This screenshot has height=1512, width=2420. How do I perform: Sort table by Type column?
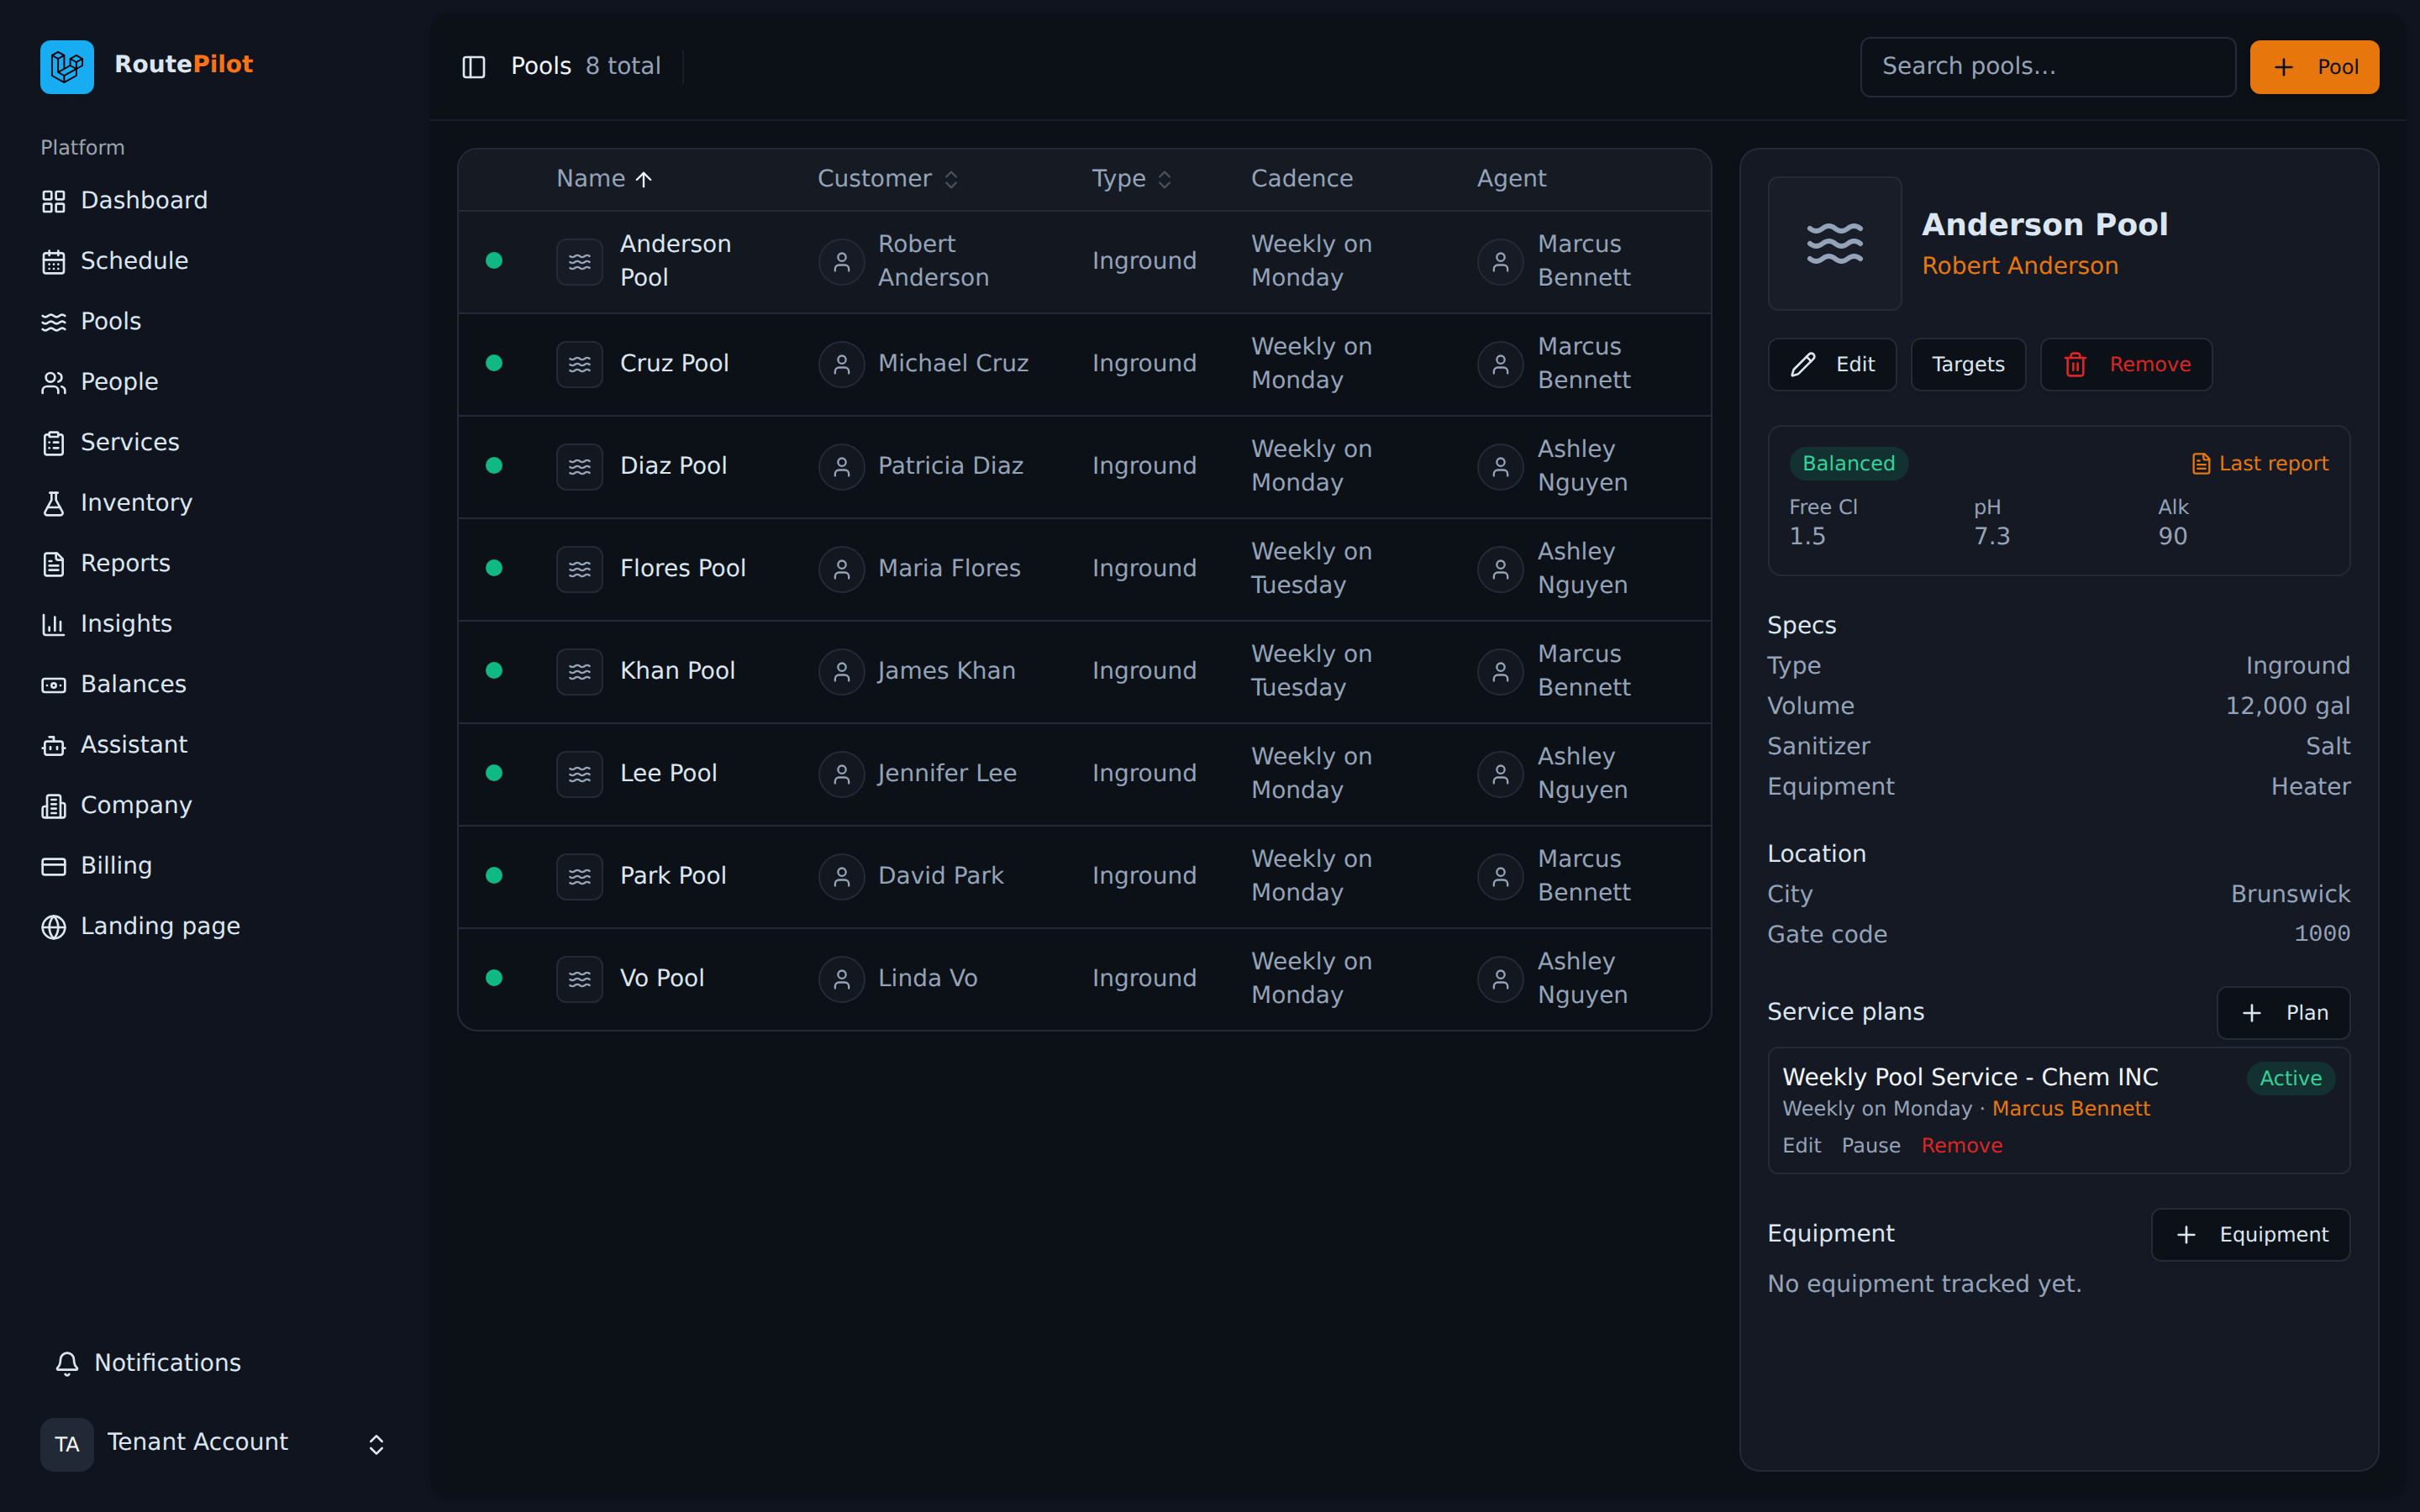click(1131, 179)
